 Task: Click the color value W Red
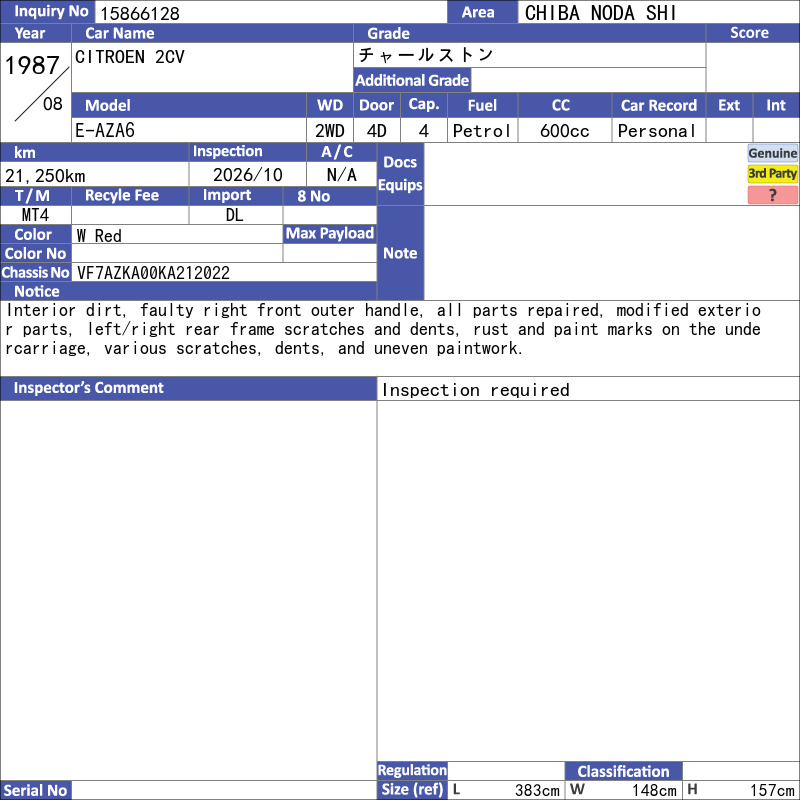click(x=99, y=236)
